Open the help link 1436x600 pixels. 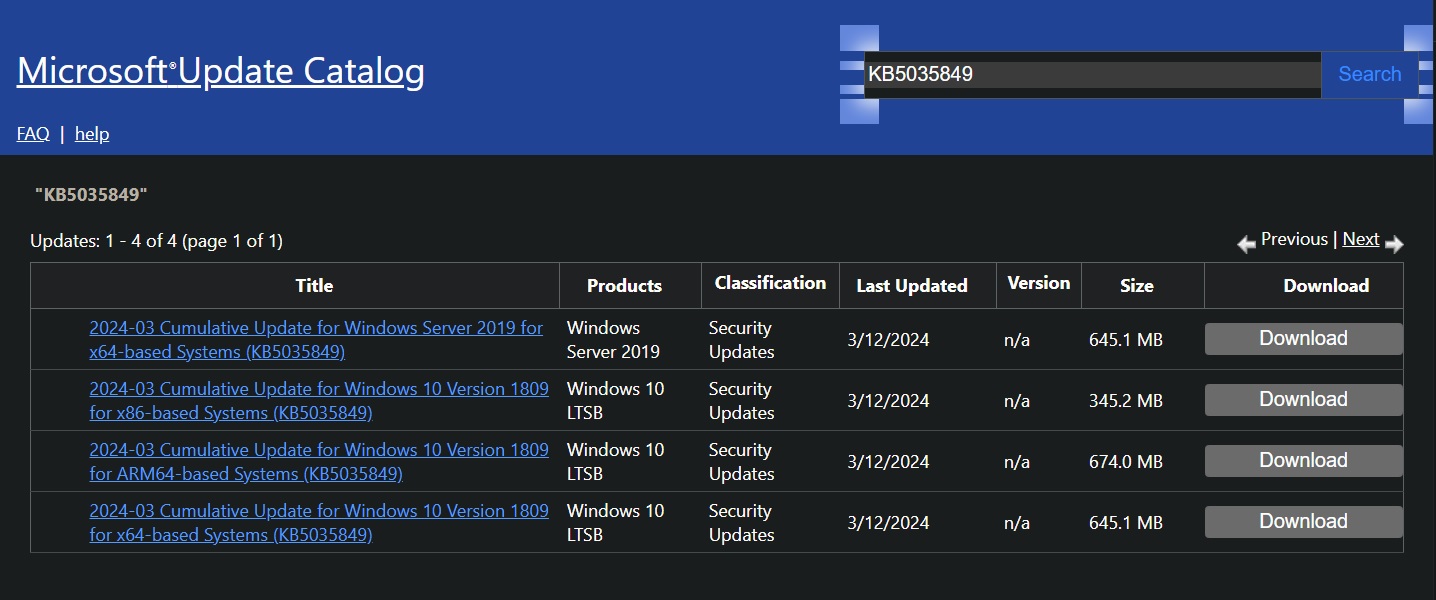(x=92, y=133)
